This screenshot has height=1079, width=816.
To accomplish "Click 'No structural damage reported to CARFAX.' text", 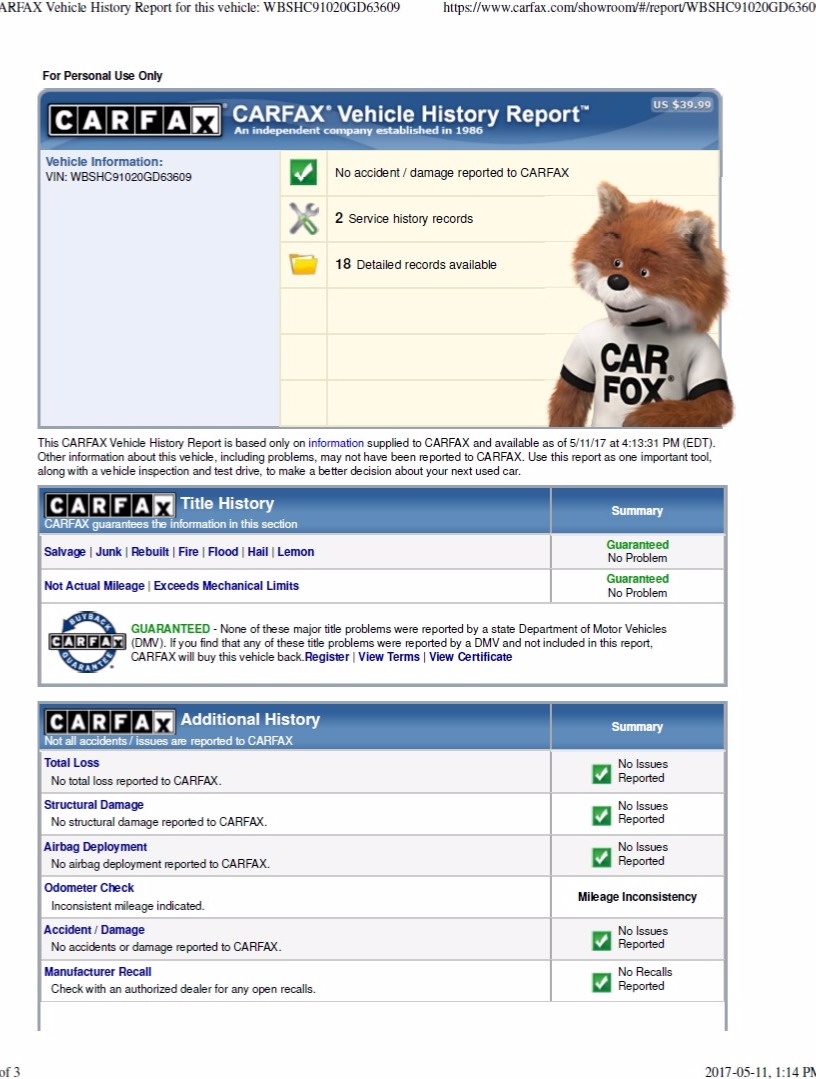I will pyautogui.click(x=159, y=822).
